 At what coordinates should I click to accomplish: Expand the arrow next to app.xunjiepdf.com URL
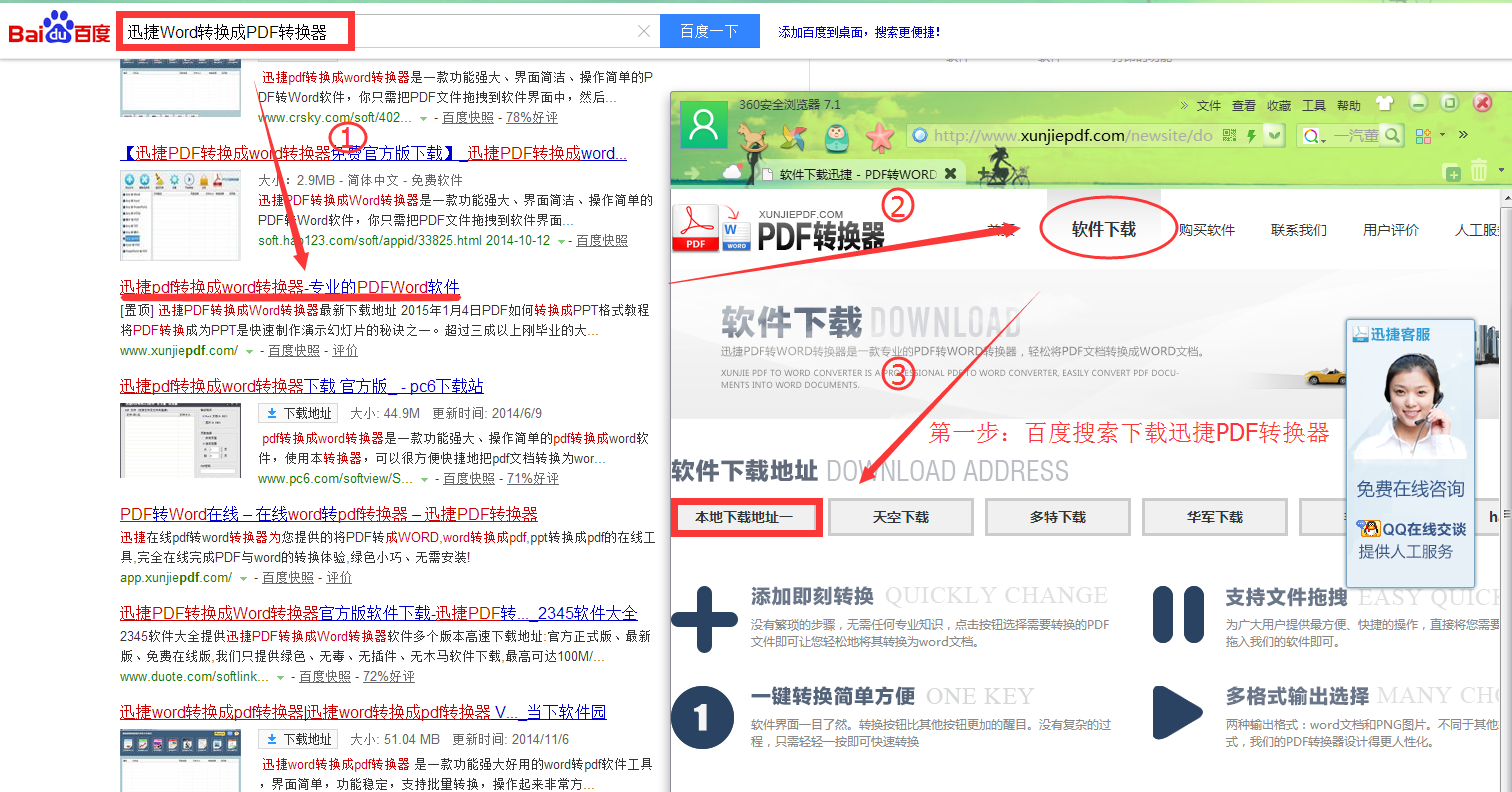pyautogui.click(x=242, y=578)
